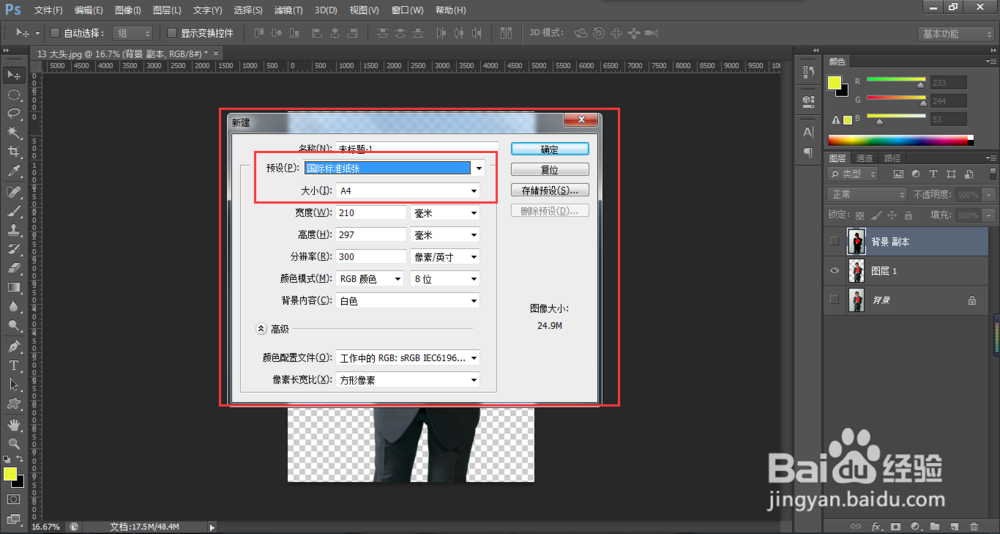
Task: Show the 背景 layer visibility box
Action: [834, 300]
